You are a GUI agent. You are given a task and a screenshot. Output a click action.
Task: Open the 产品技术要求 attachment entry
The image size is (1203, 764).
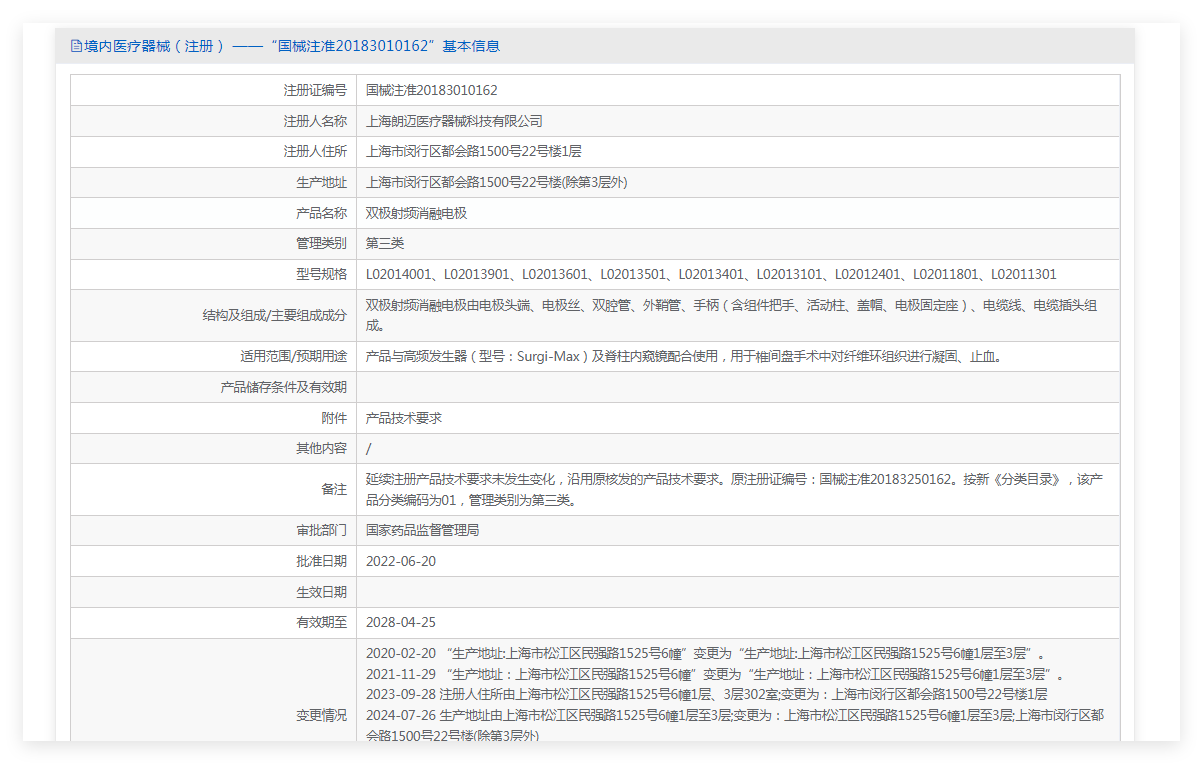tap(403, 418)
